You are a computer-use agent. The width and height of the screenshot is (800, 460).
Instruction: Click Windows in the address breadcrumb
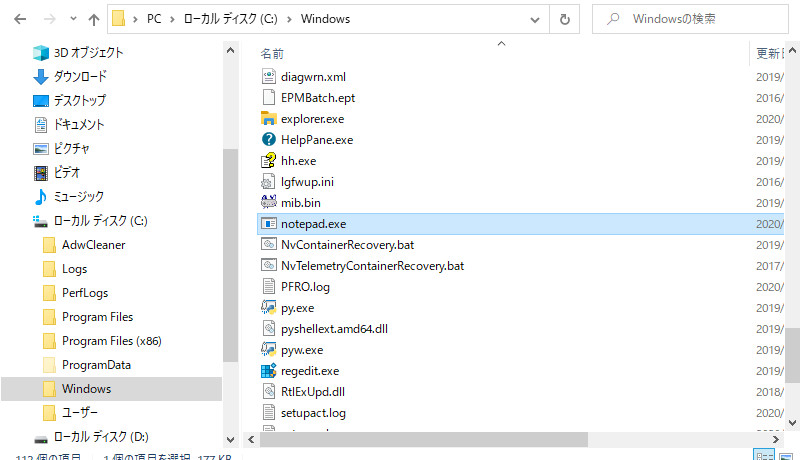click(x=326, y=19)
